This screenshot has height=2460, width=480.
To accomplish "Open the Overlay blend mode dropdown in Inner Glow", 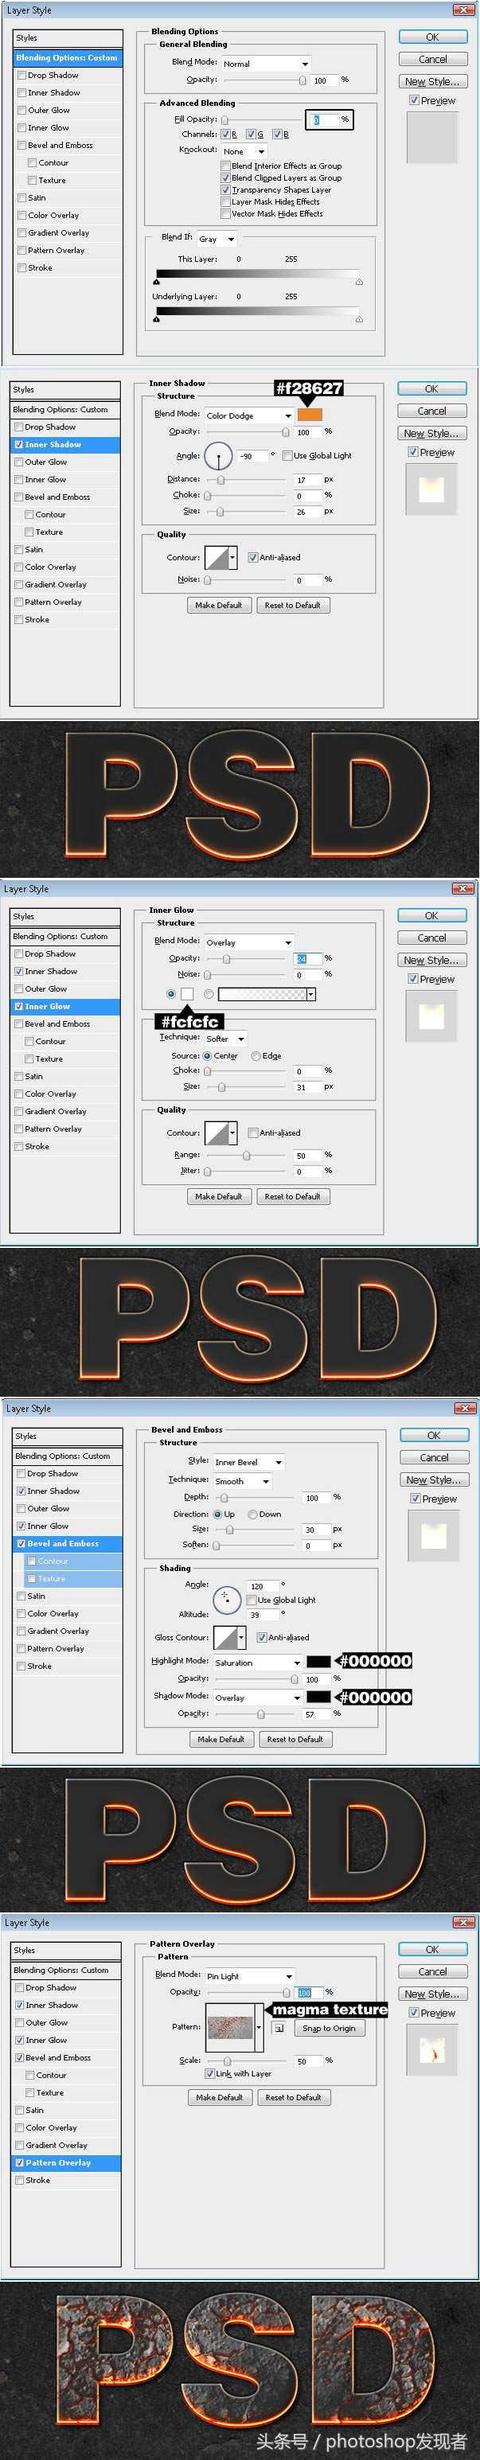I will pos(249,942).
